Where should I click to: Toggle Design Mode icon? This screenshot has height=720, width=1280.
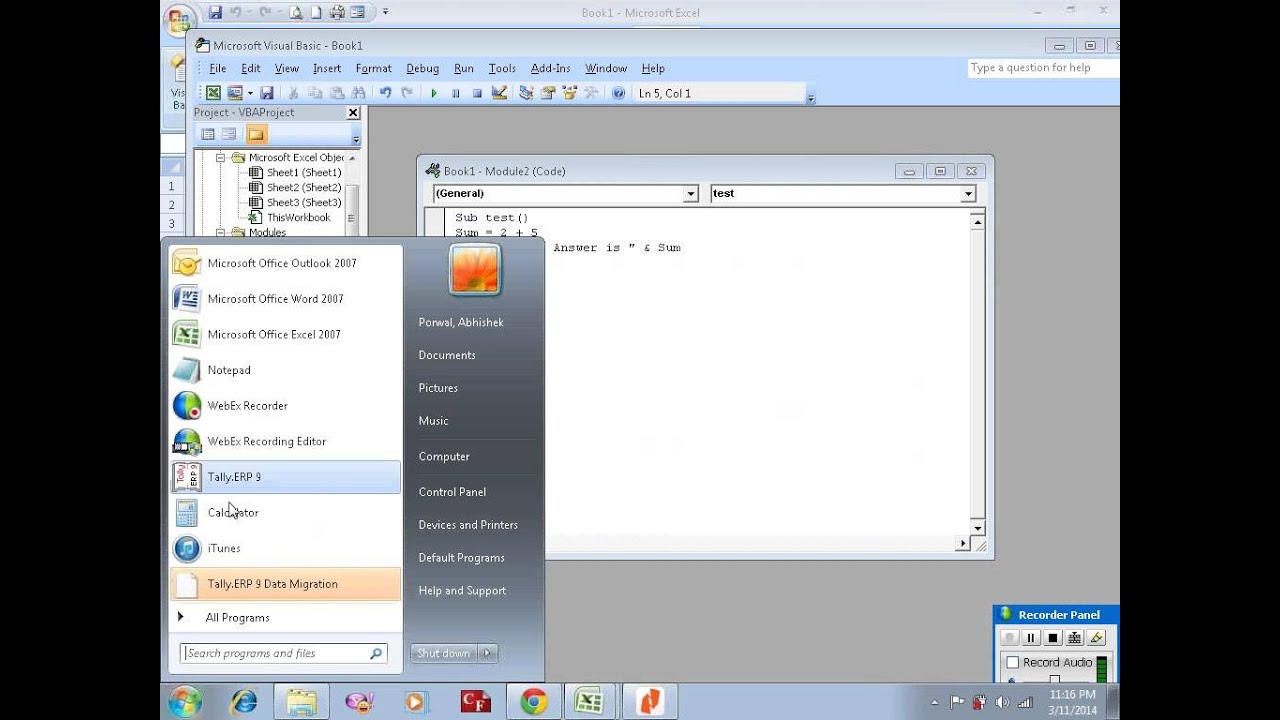tap(499, 93)
